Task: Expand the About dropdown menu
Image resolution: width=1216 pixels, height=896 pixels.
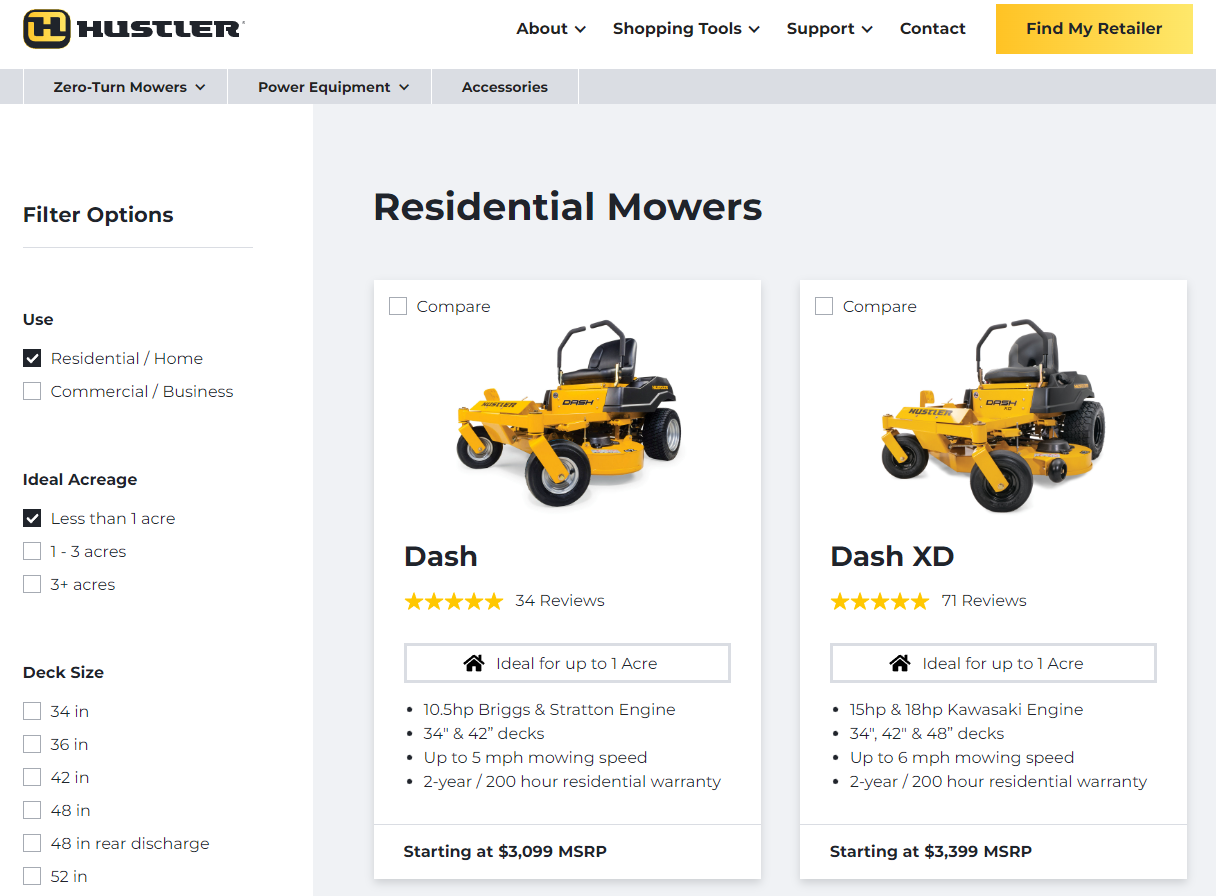Action: pos(551,29)
